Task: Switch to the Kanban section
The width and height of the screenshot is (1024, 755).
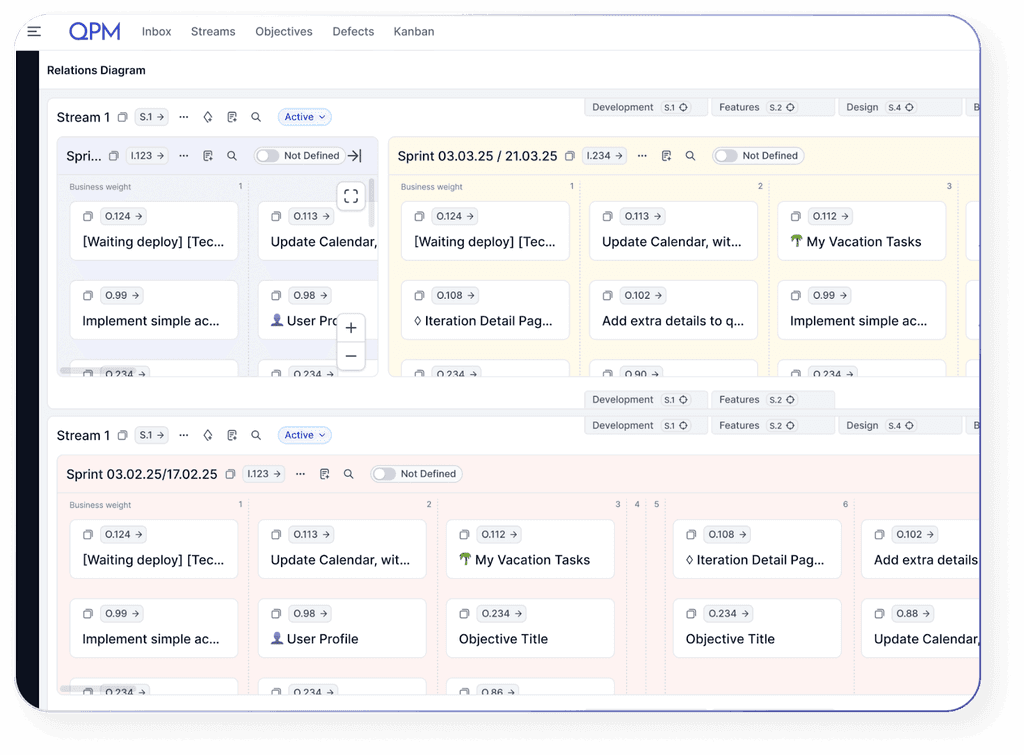Action: click(413, 31)
